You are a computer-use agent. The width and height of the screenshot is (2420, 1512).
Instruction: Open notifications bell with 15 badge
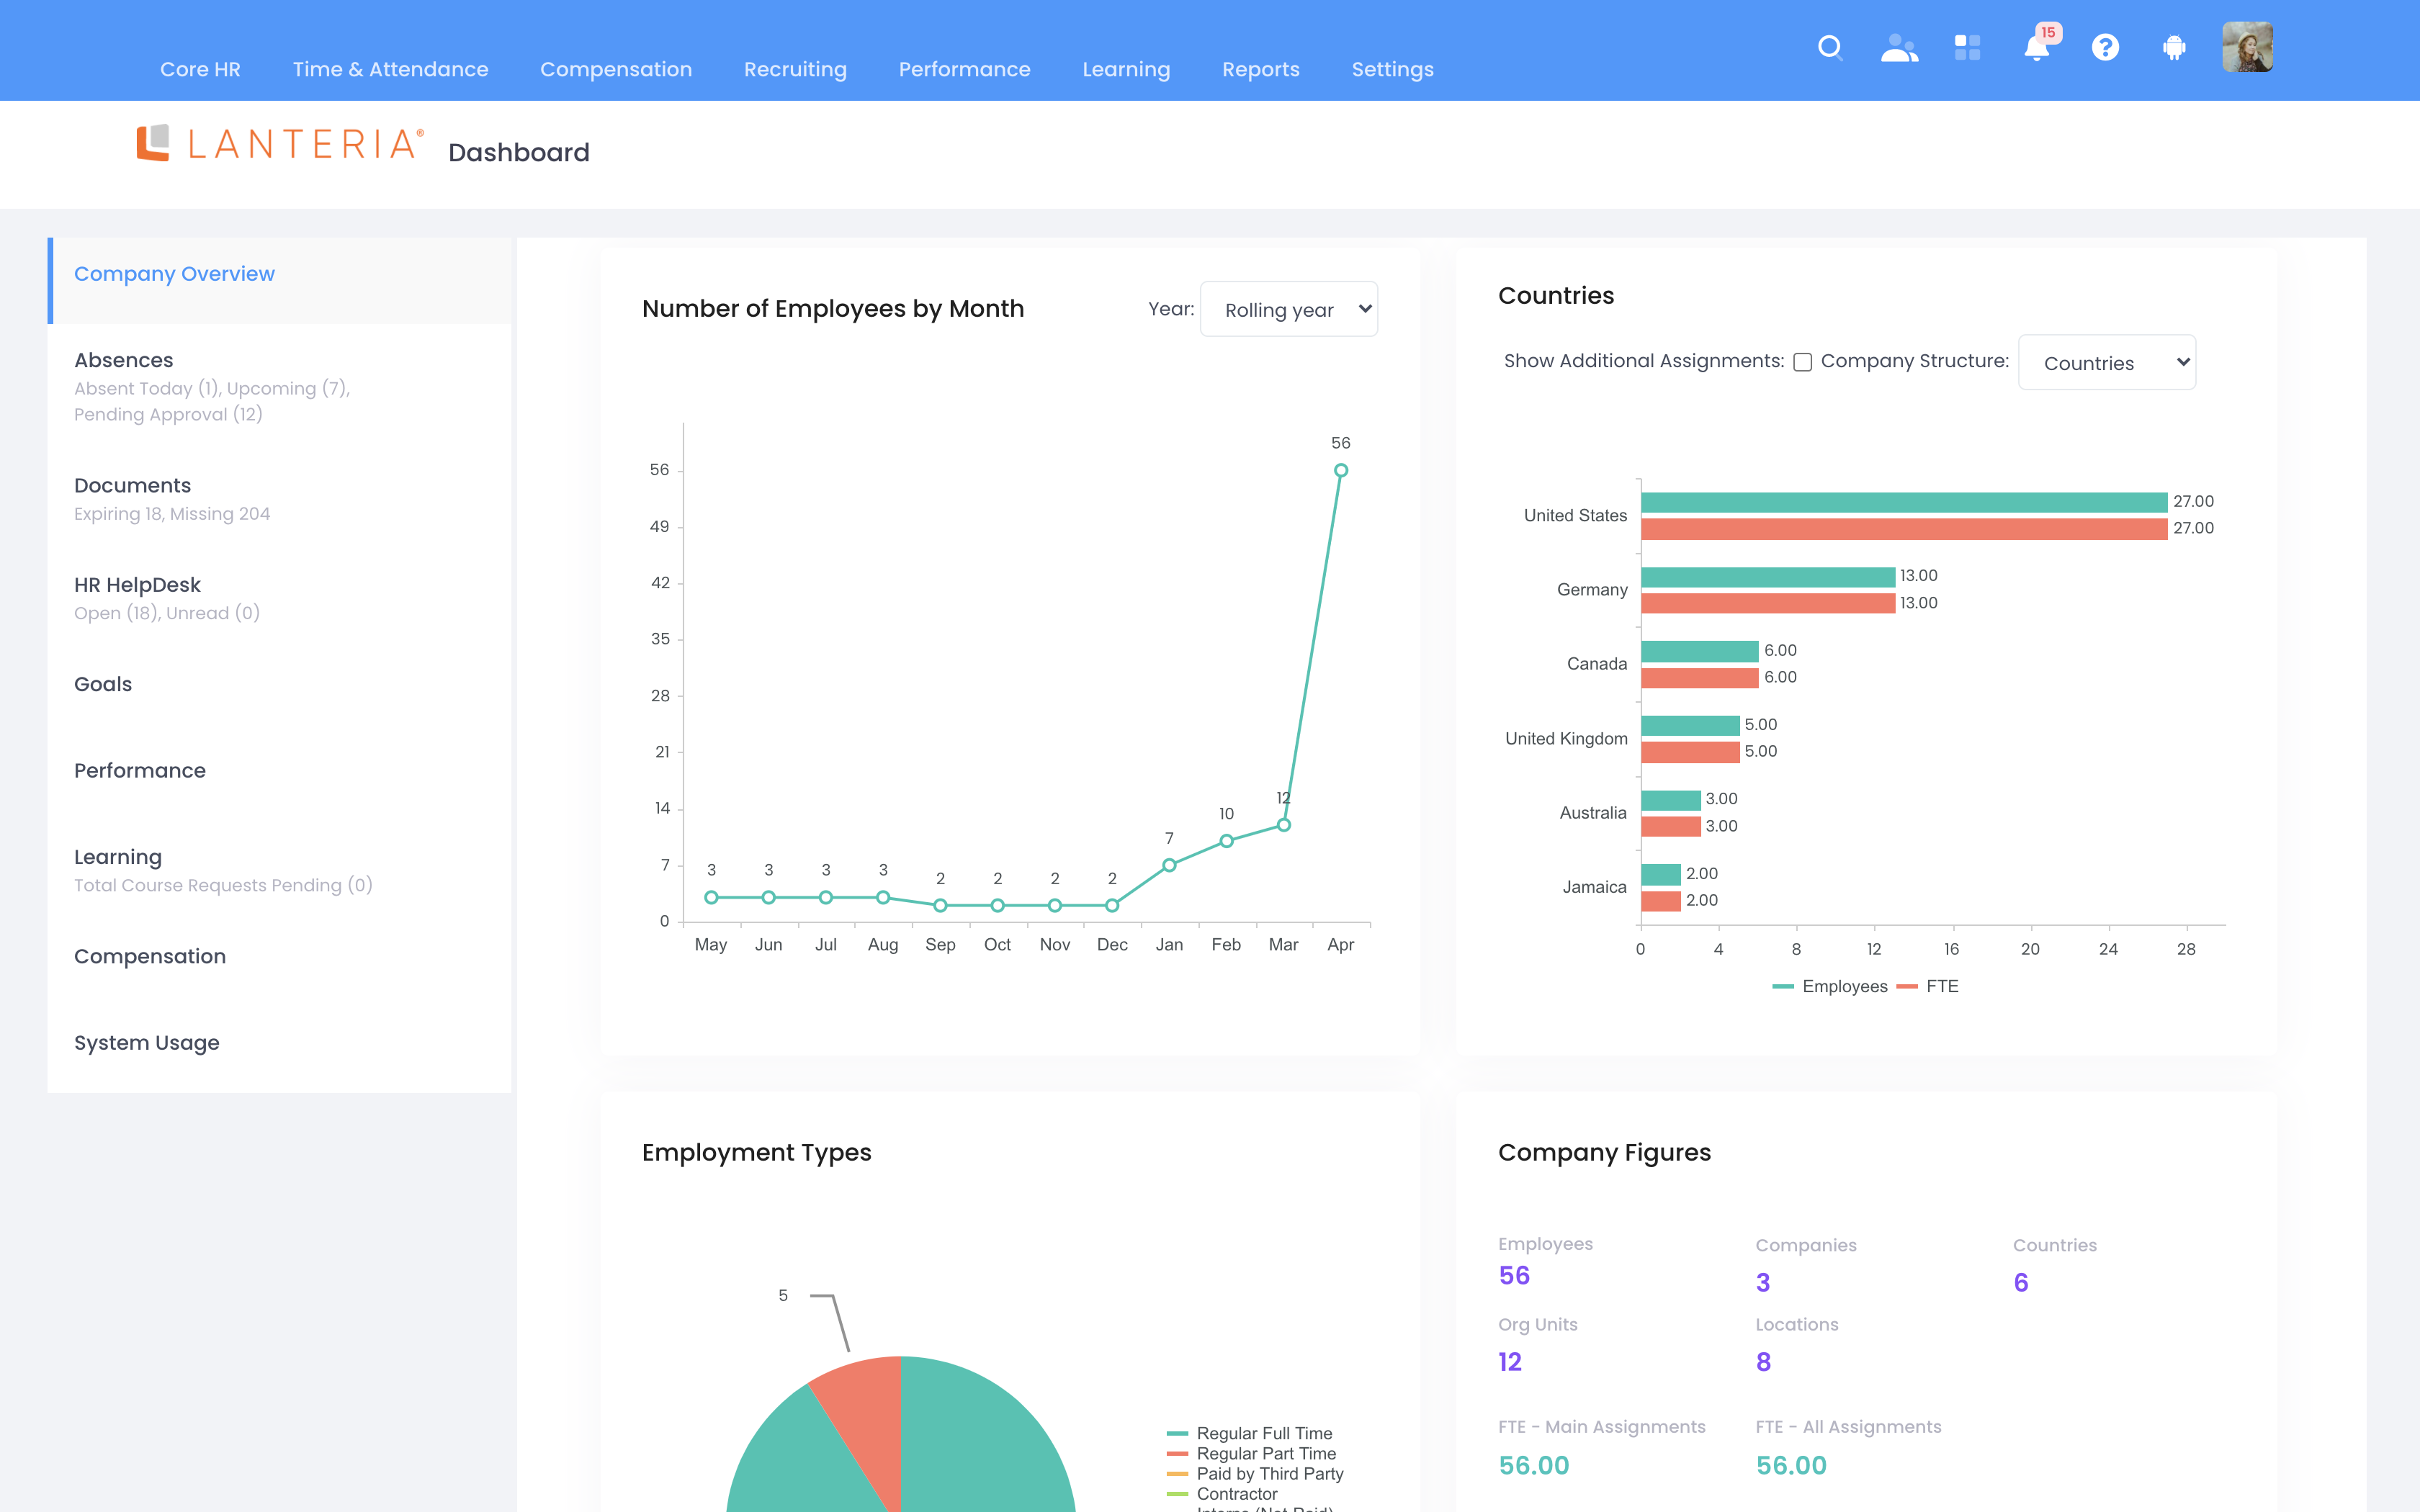tap(2039, 45)
